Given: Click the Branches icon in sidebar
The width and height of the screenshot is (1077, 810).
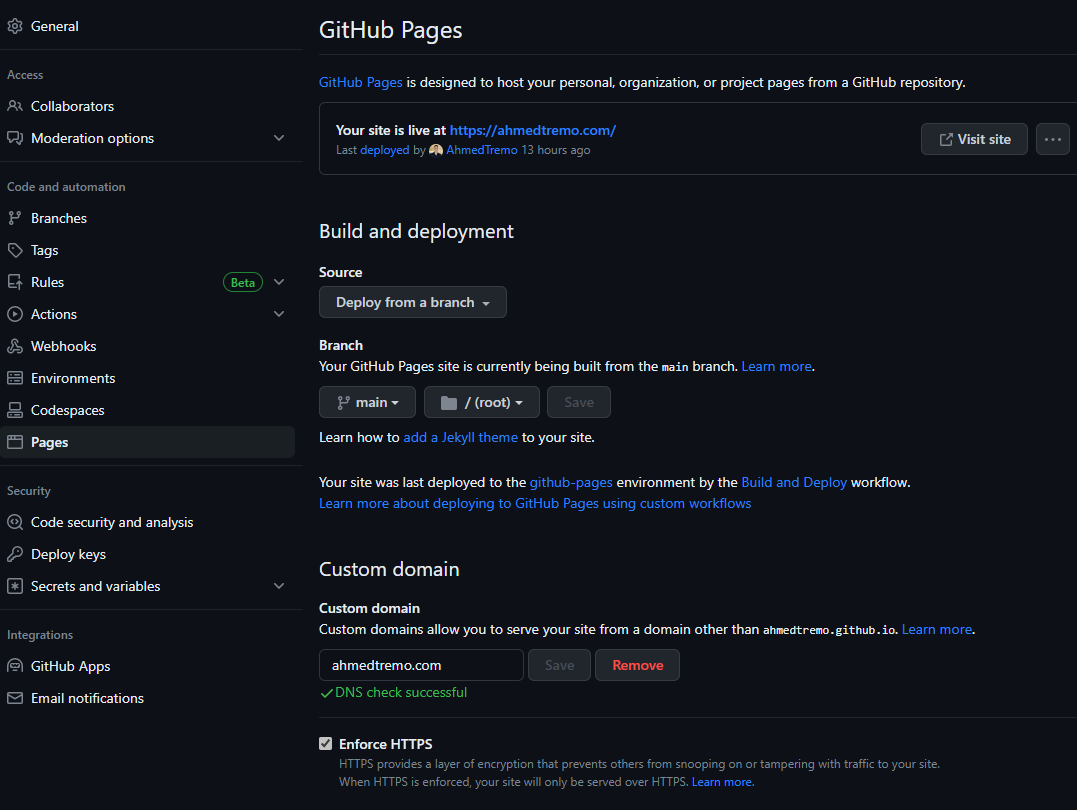Looking at the screenshot, I should (x=14, y=218).
